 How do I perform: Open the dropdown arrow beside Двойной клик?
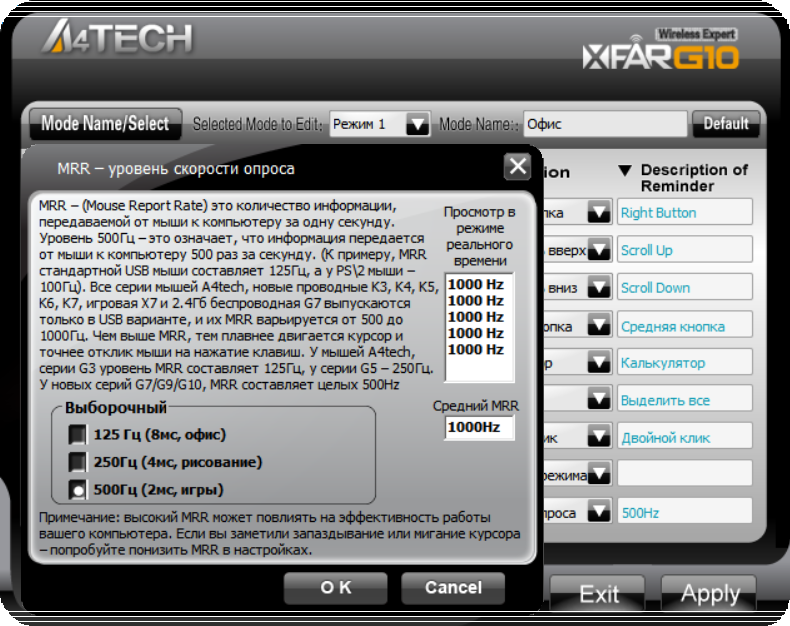[599, 437]
